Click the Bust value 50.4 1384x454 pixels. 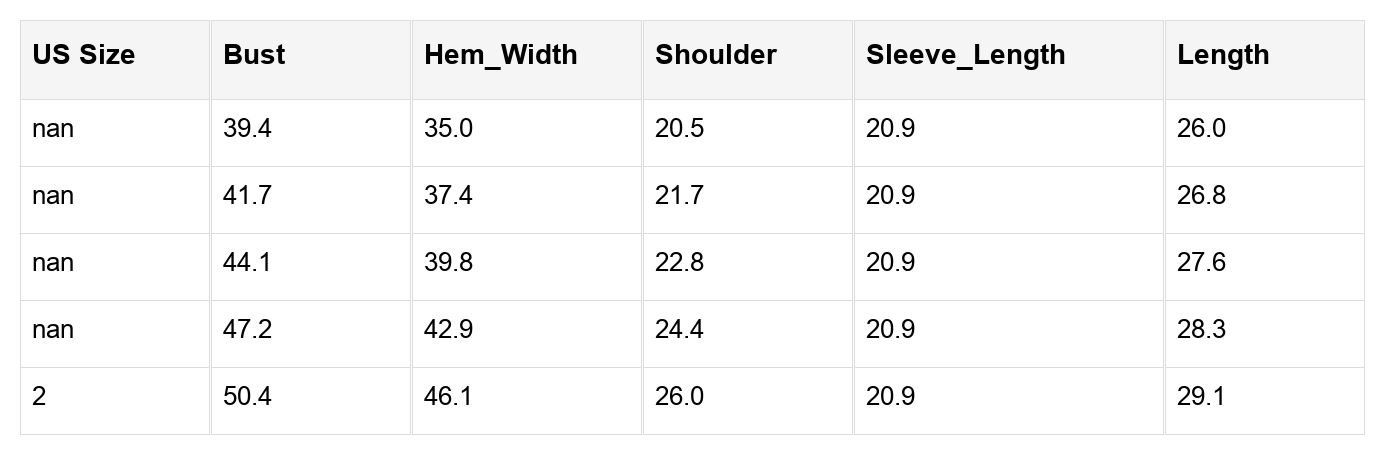(247, 397)
